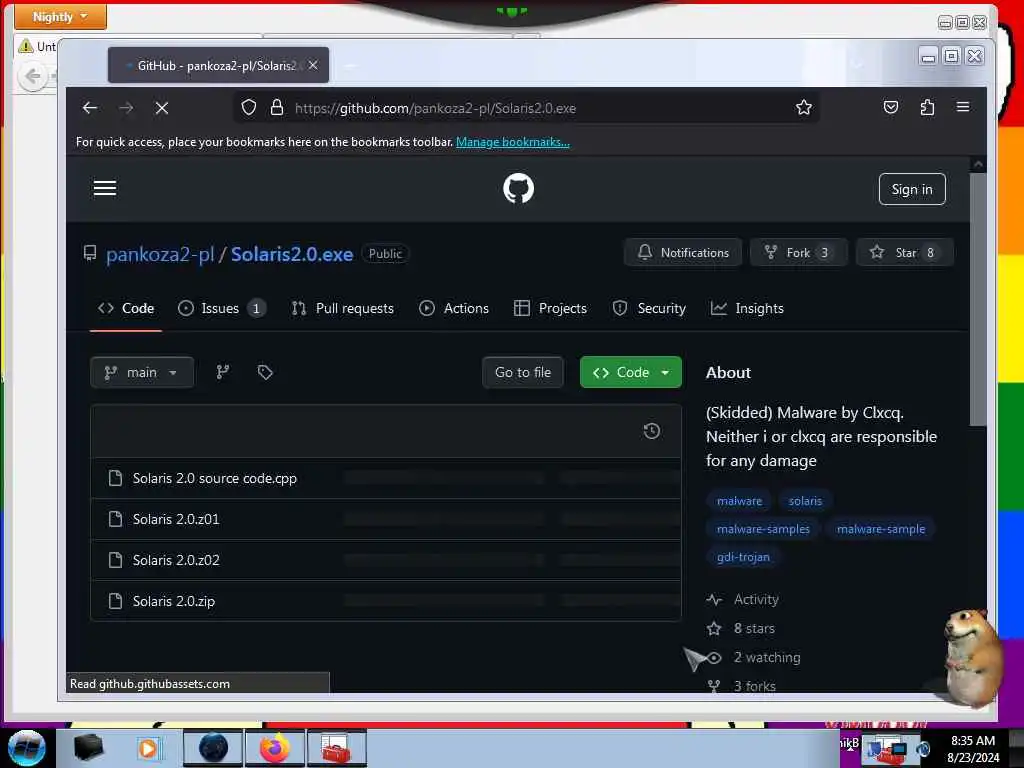Click the repository icon beside pankoza2-pl
Viewport: 1024px width, 768px height.
coord(90,253)
